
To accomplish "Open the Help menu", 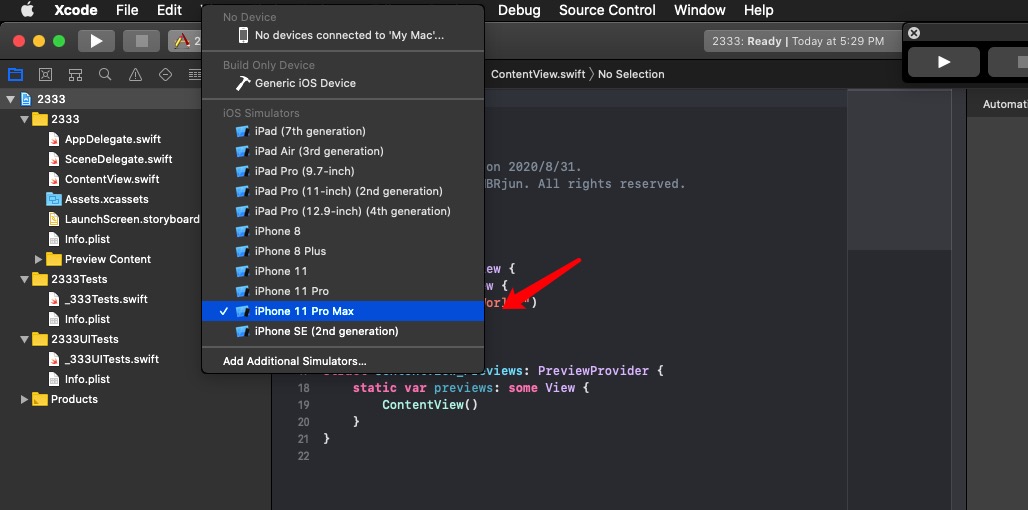I will click(x=759, y=10).
